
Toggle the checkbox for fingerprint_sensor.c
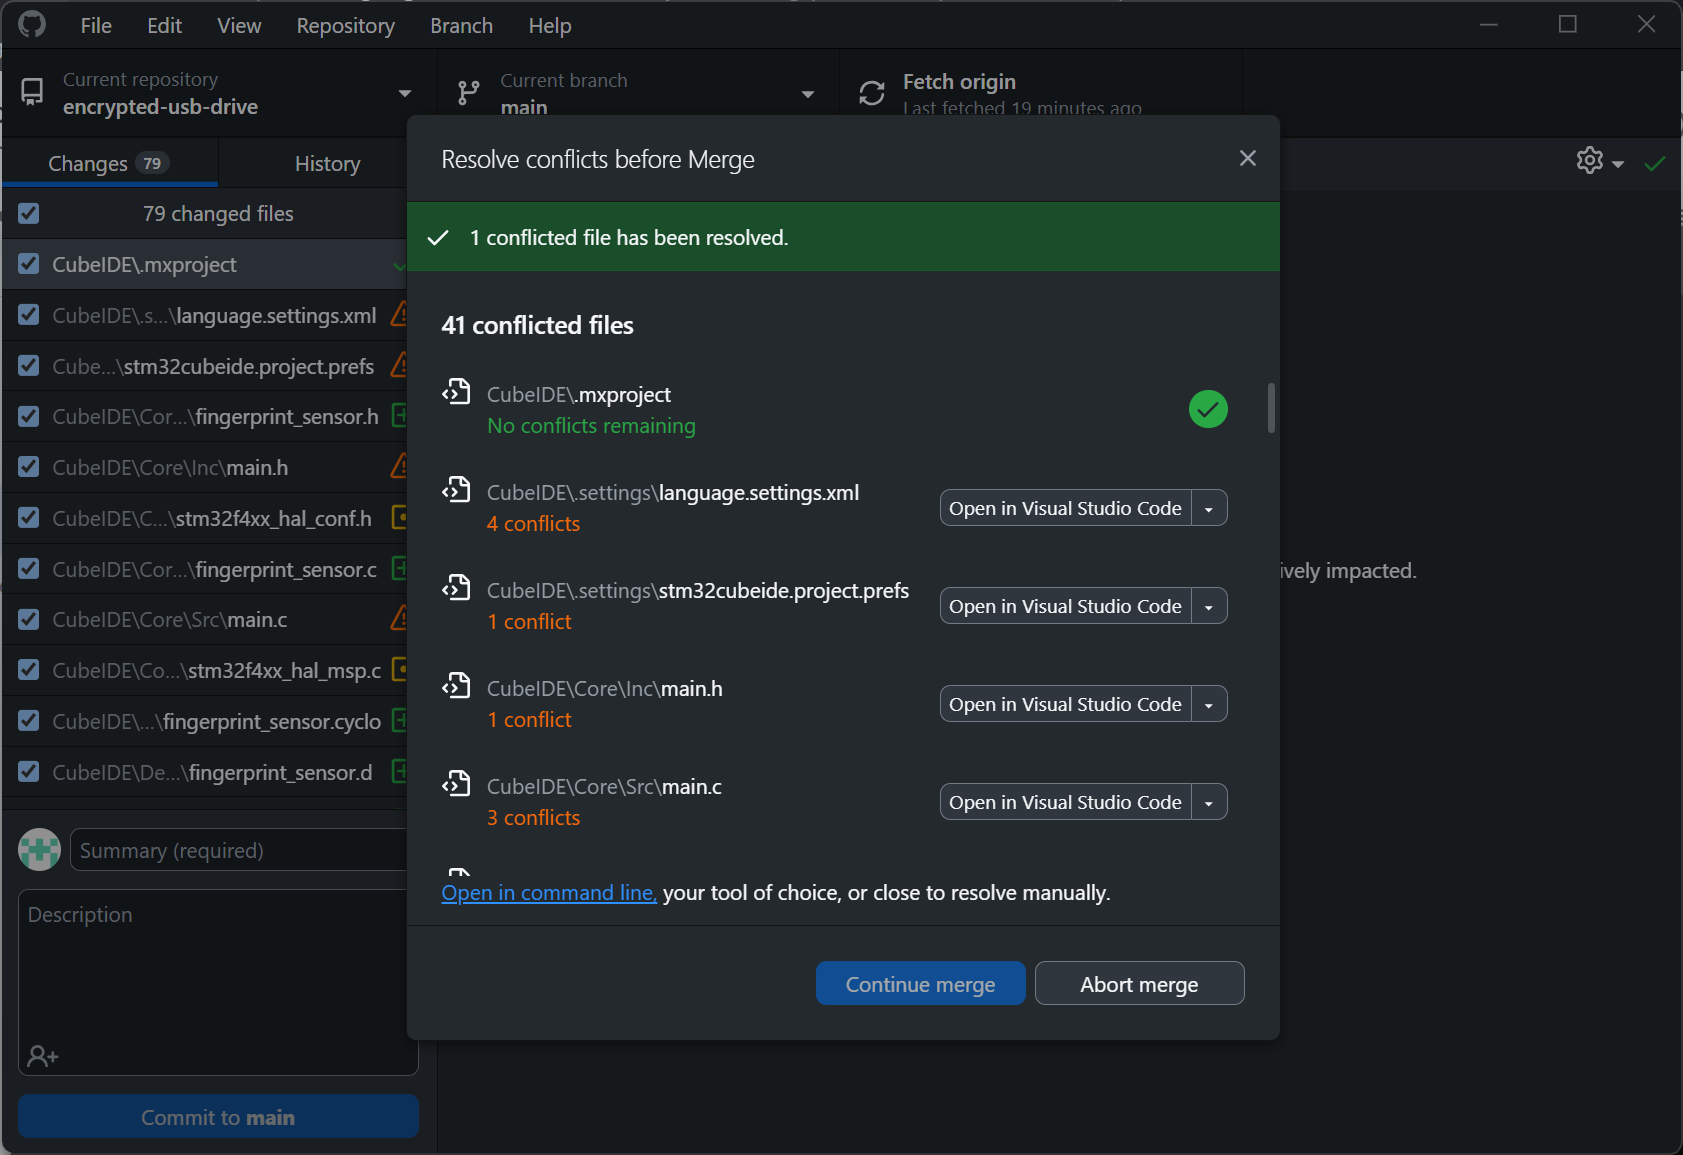29,568
